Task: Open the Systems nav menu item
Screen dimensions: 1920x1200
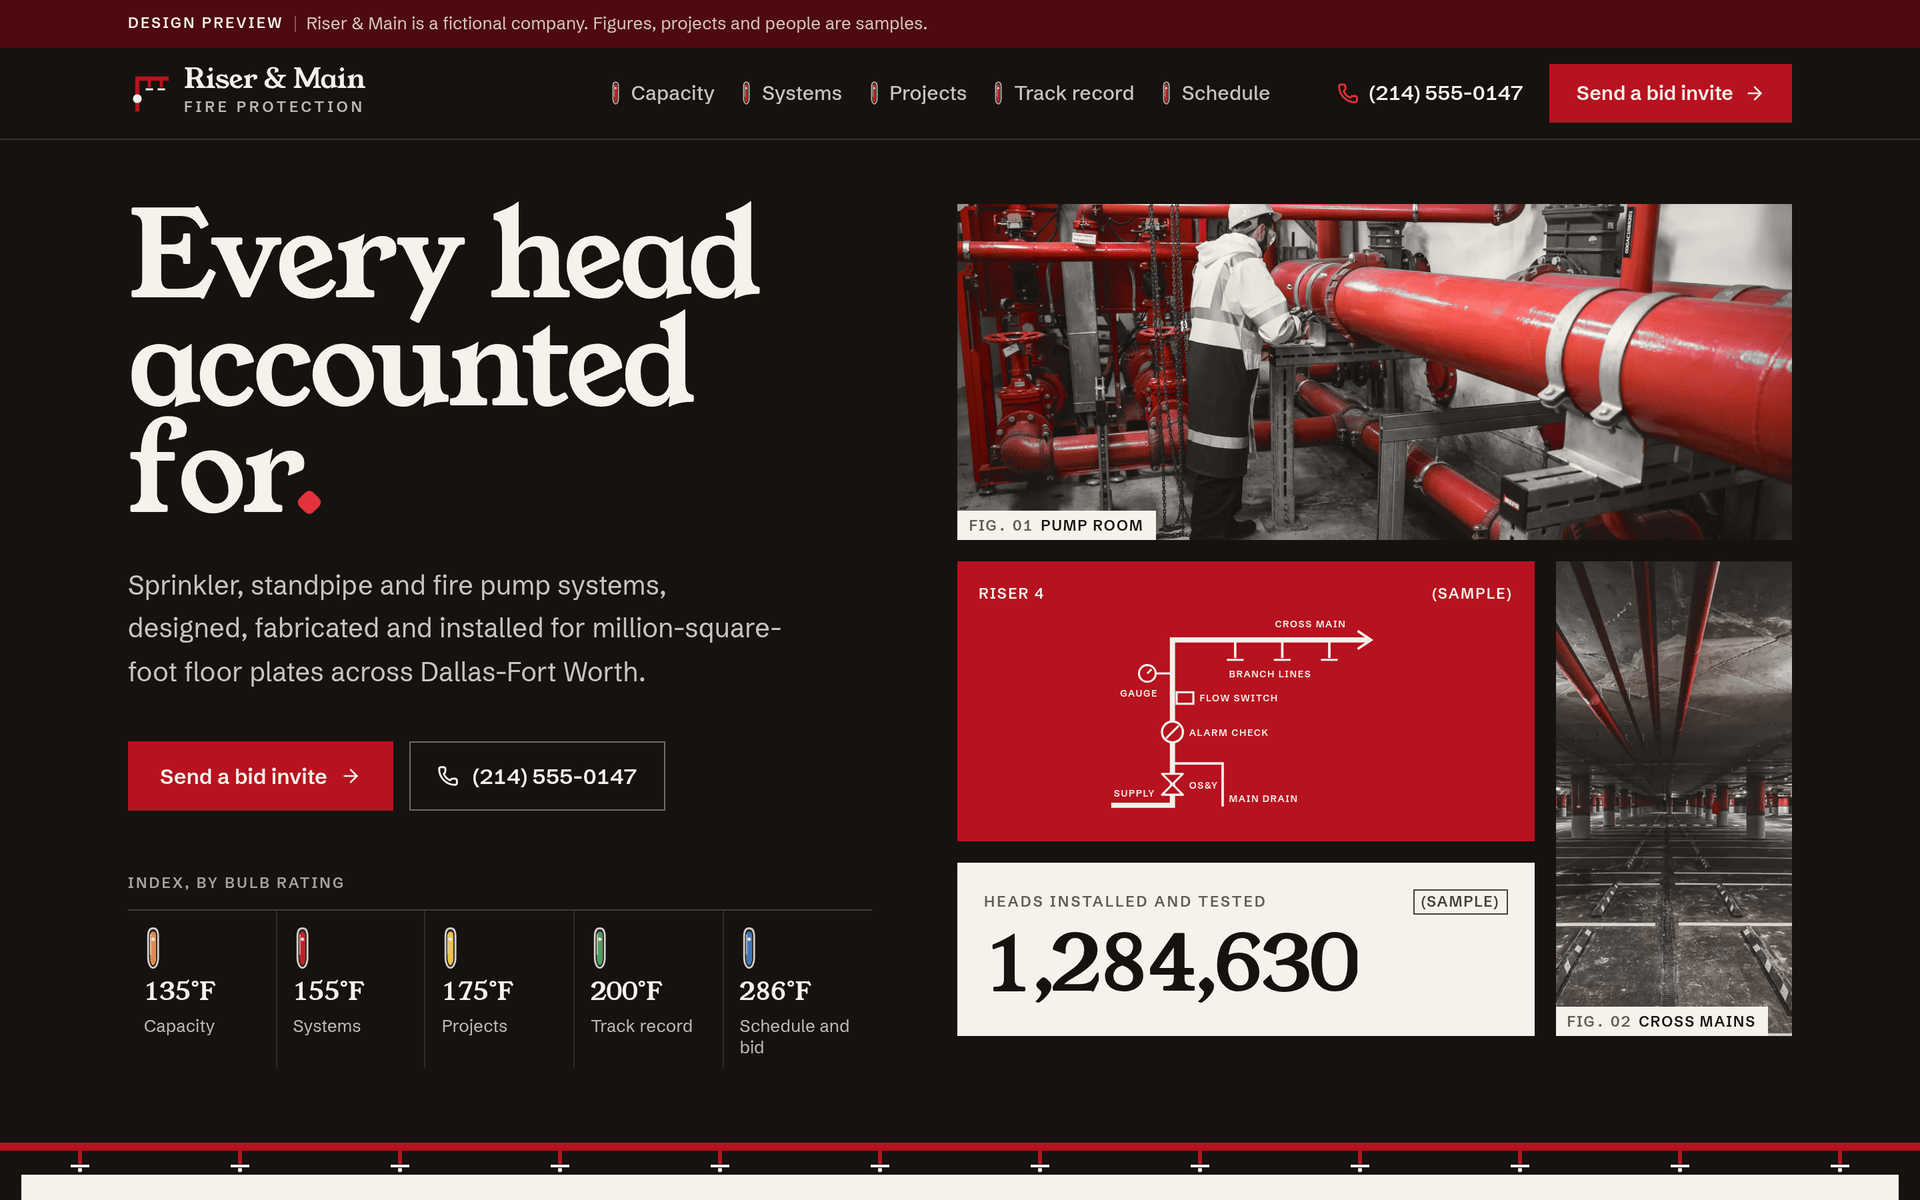Action: pyautogui.click(x=791, y=93)
